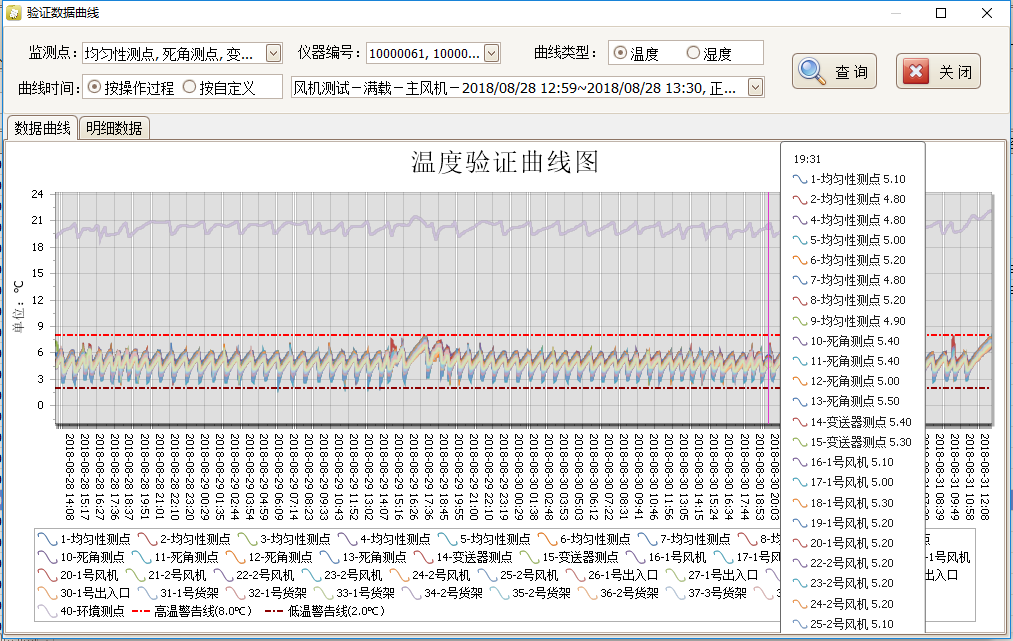Click the 12-死角测点 line icon in the legend

click(x=236, y=557)
